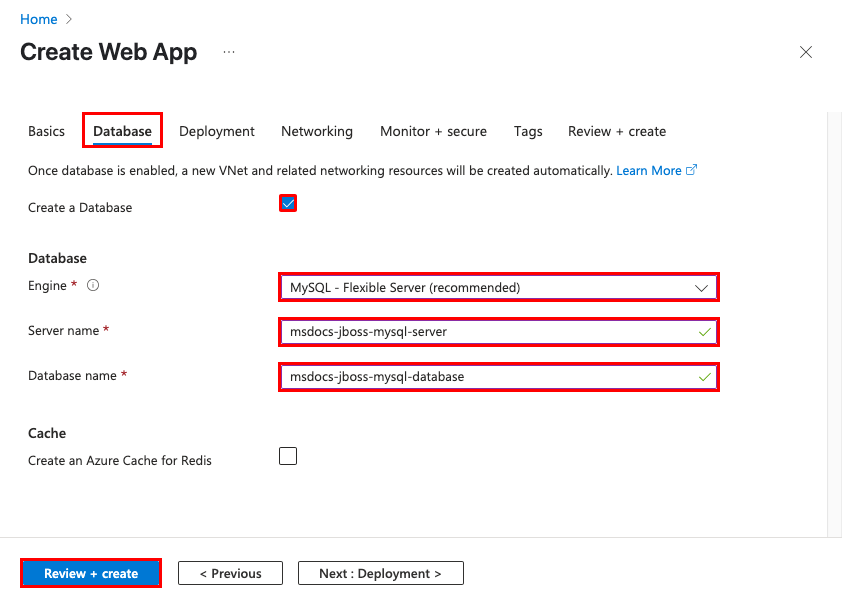Click the ellipsis beside Create Web App title
842x608 pixels.
pyautogui.click(x=228, y=52)
